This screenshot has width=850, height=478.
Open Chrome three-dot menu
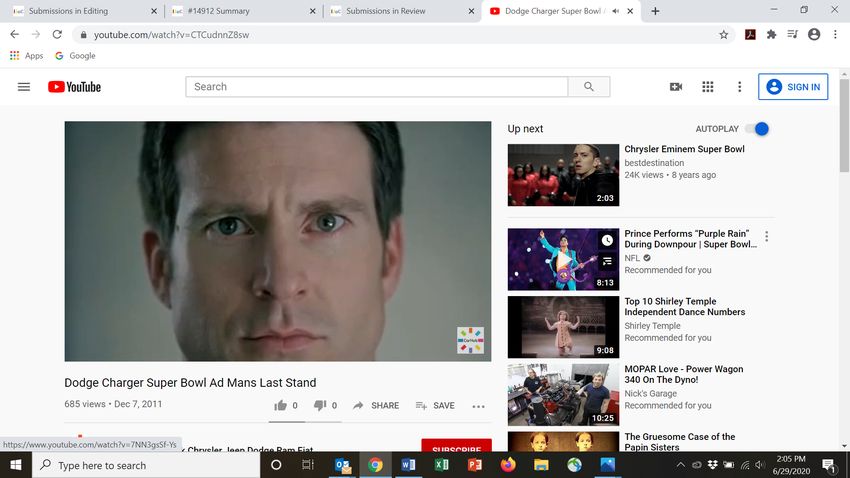click(x=835, y=35)
